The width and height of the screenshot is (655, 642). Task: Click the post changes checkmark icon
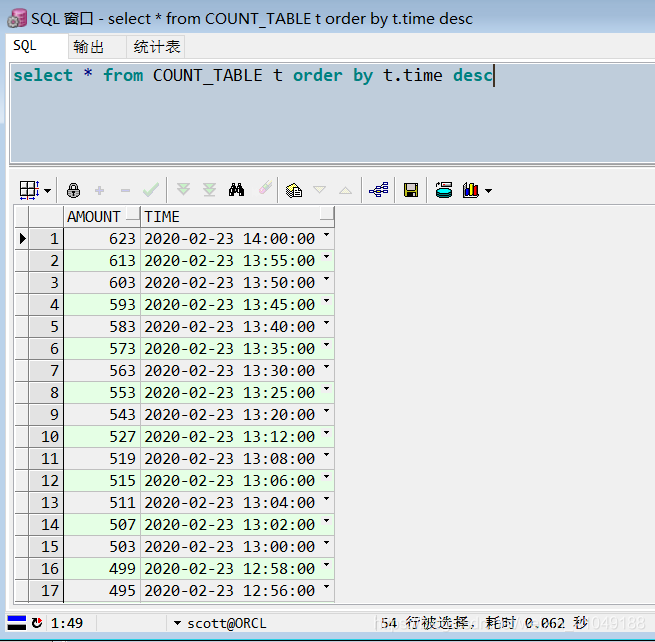point(151,190)
